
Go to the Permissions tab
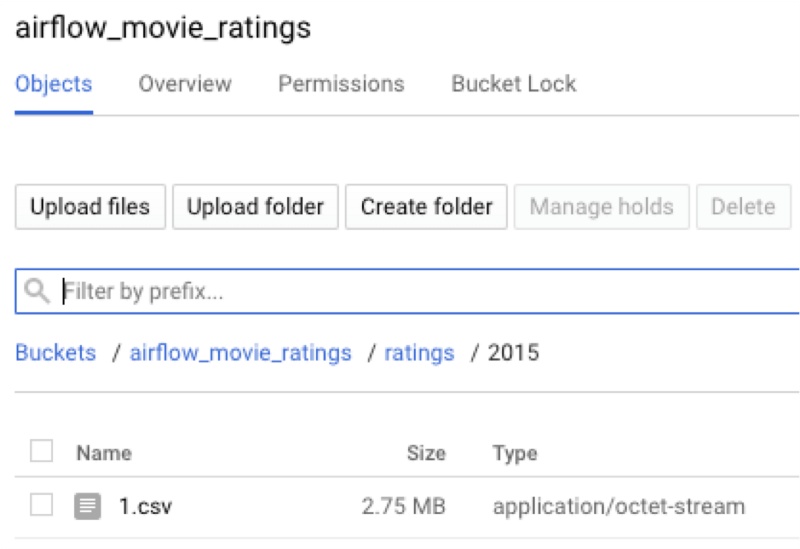coord(341,84)
